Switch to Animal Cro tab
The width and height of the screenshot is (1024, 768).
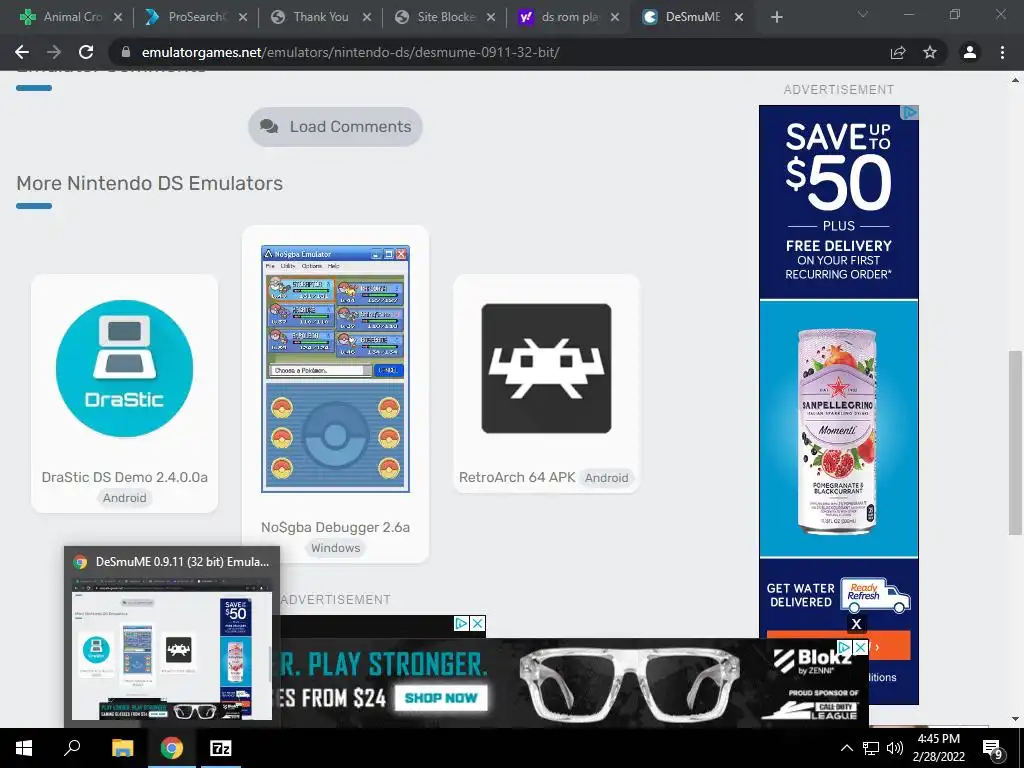click(72, 17)
